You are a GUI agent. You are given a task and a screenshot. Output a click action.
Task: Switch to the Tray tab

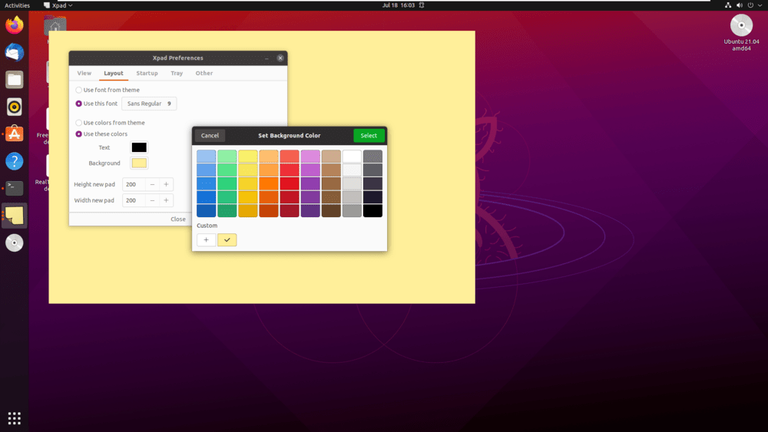click(x=176, y=73)
